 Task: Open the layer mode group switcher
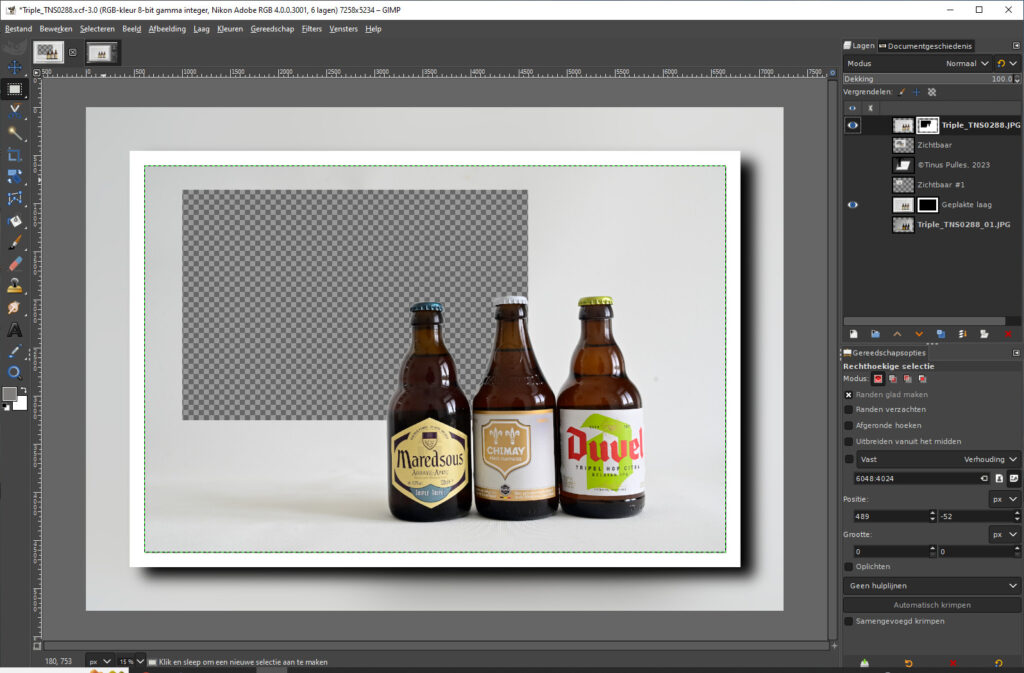pyautogui.click(x=1006, y=63)
